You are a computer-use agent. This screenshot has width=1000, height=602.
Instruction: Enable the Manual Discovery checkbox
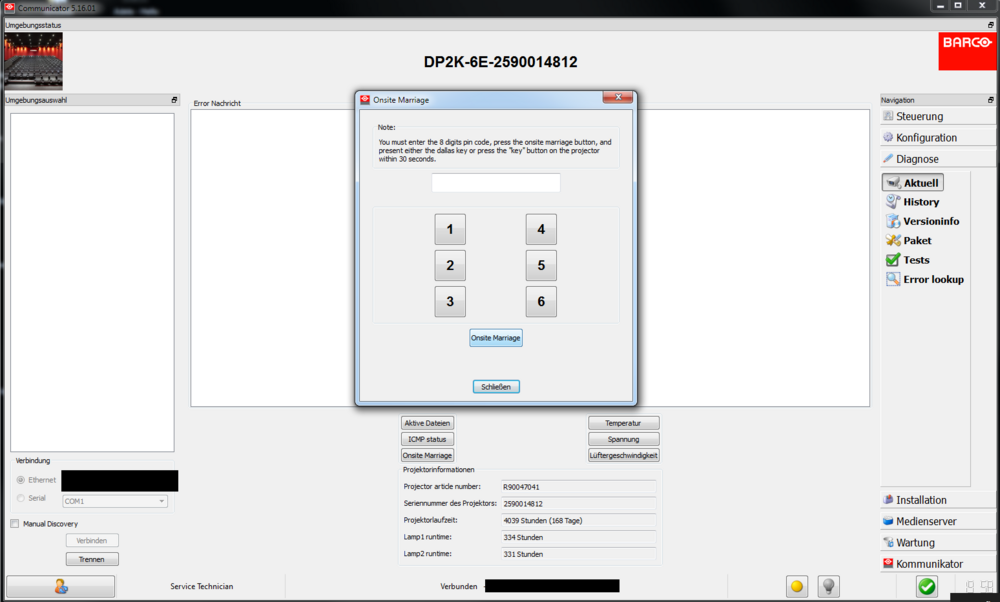[x=15, y=523]
